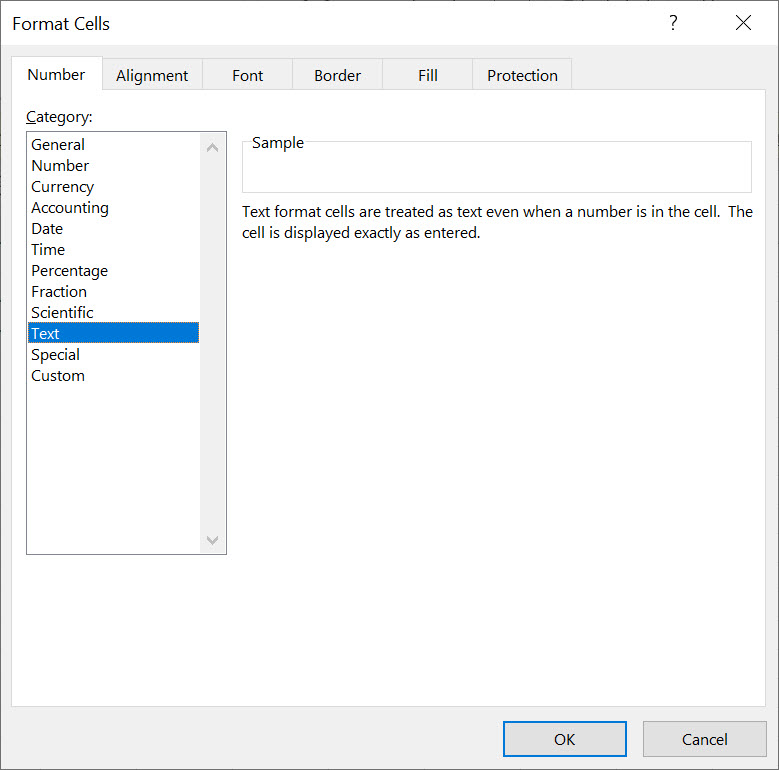Open the Font tab
This screenshot has width=779, height=770.
pyautogui.click(x=247, y=76)
